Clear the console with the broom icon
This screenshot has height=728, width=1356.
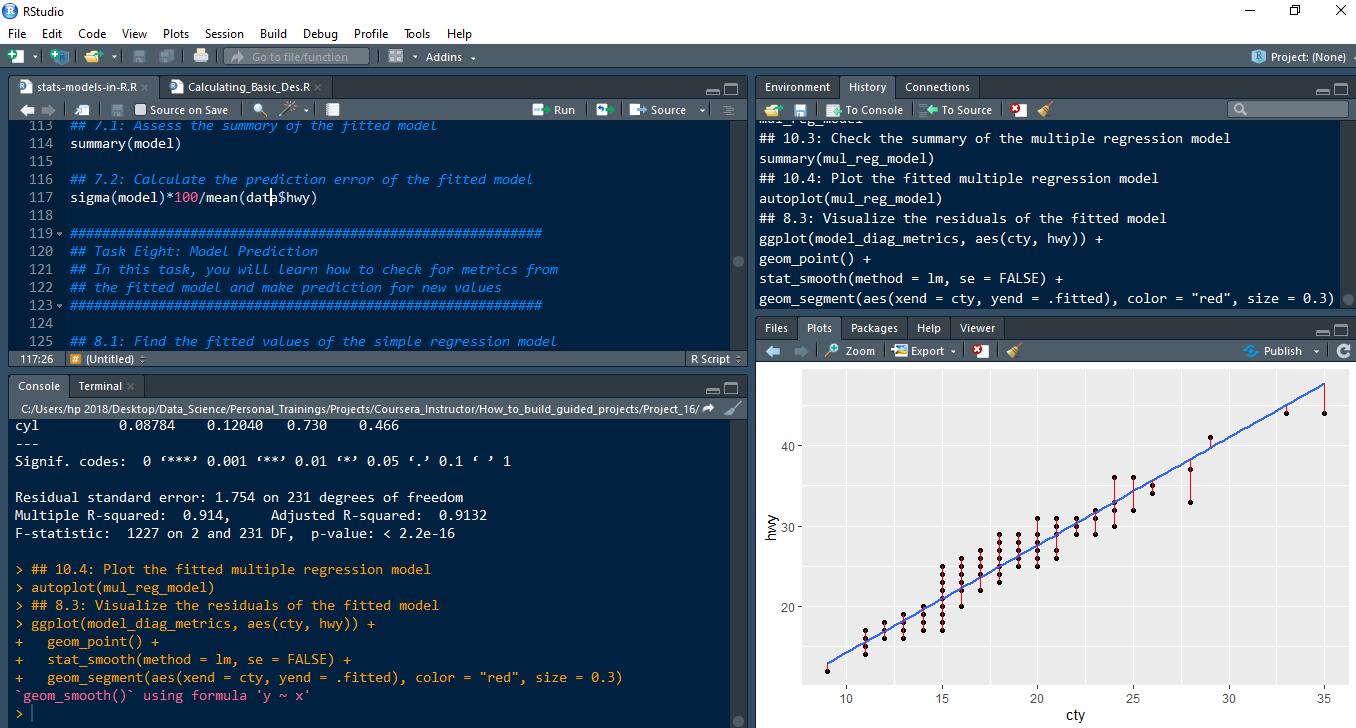[732, 409]
